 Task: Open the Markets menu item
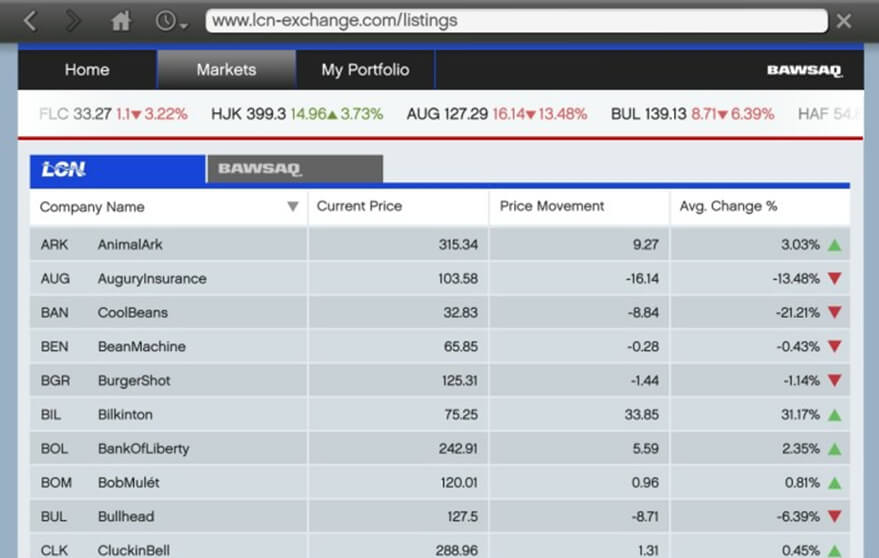(x=226, y=70)
